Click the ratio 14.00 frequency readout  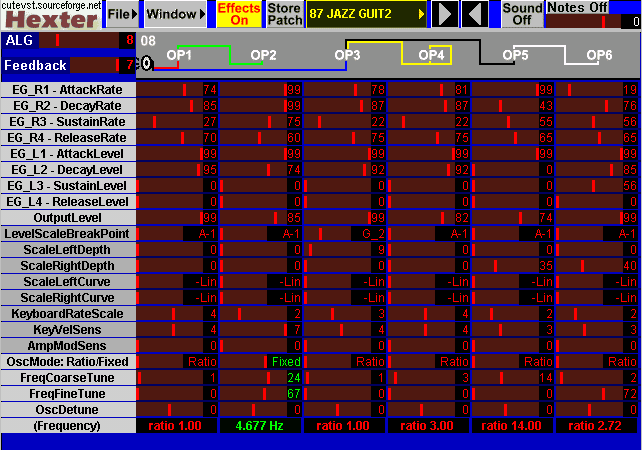click(x=512, y=425)
